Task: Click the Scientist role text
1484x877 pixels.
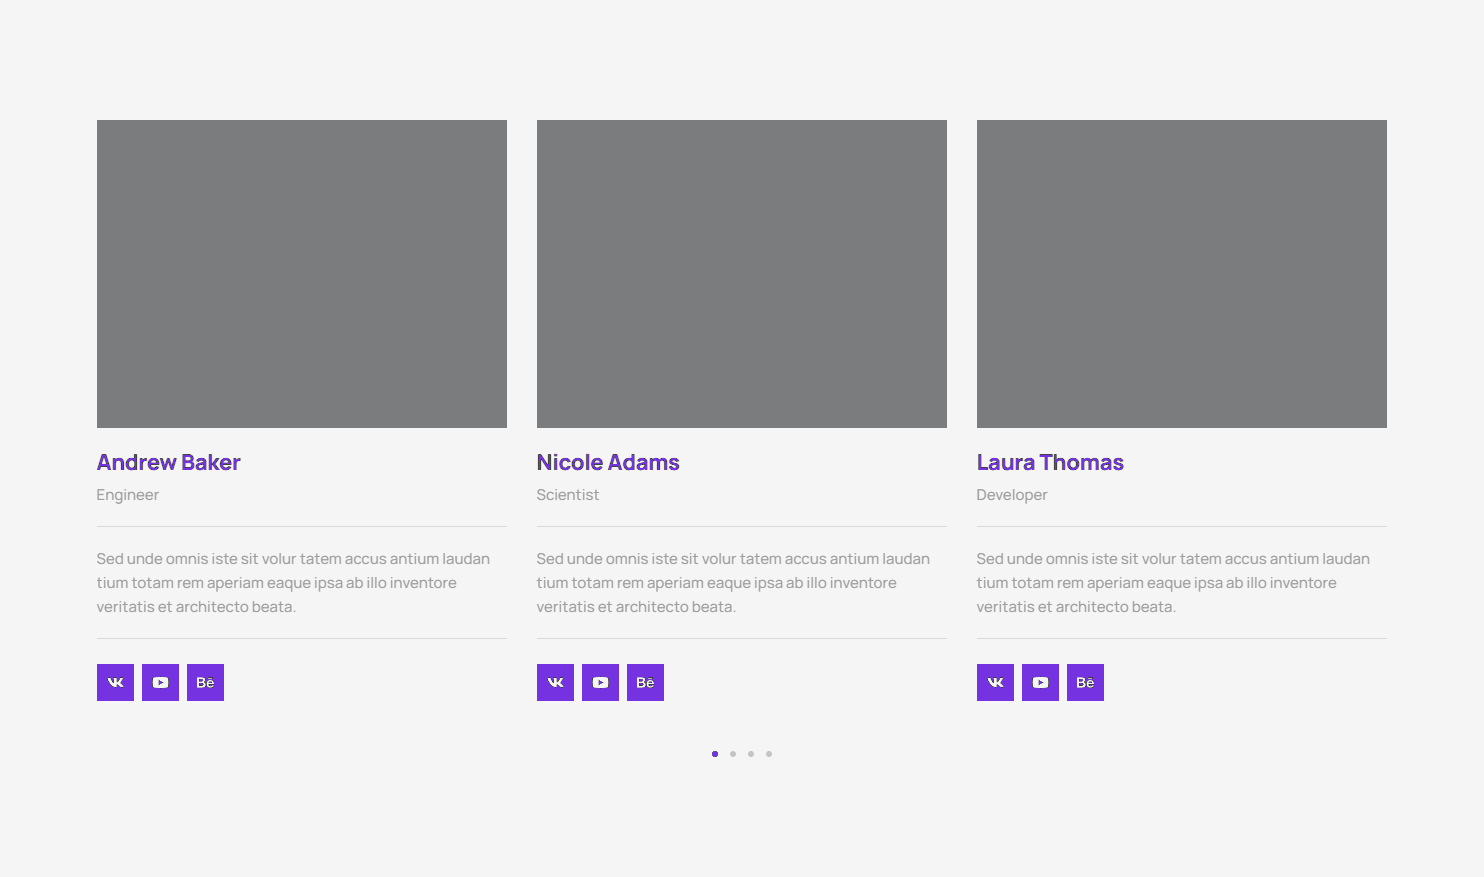Action: 567,495
